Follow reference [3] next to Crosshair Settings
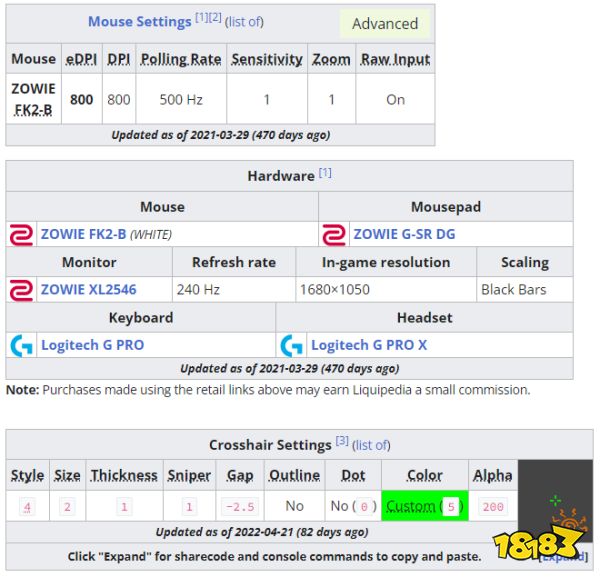 [x=342, y=441]
